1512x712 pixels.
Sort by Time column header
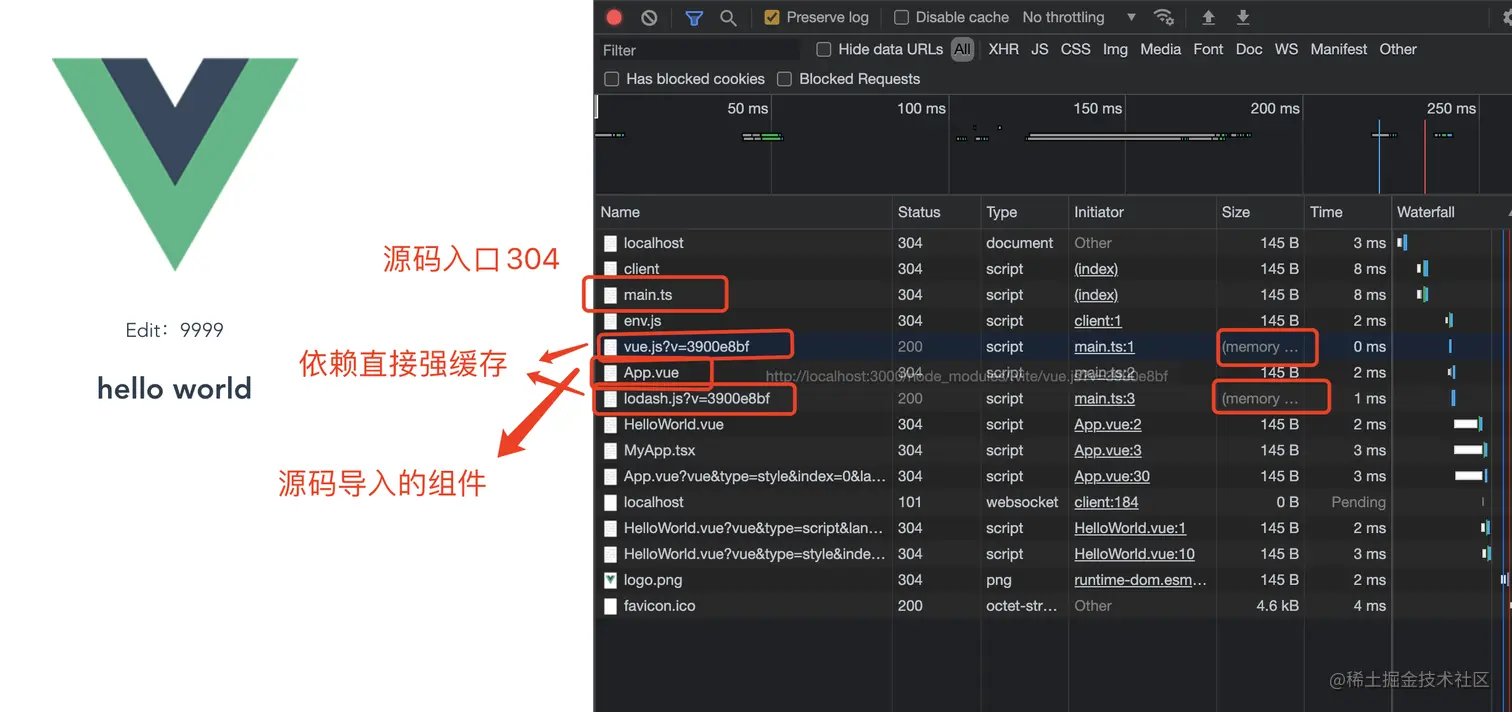tap(1347, 212)
